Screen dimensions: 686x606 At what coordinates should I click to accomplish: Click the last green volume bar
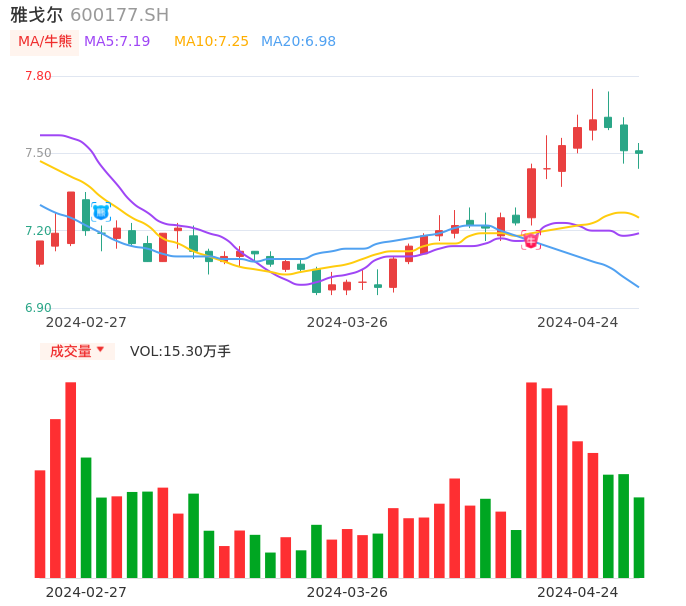tap(639, 538)
